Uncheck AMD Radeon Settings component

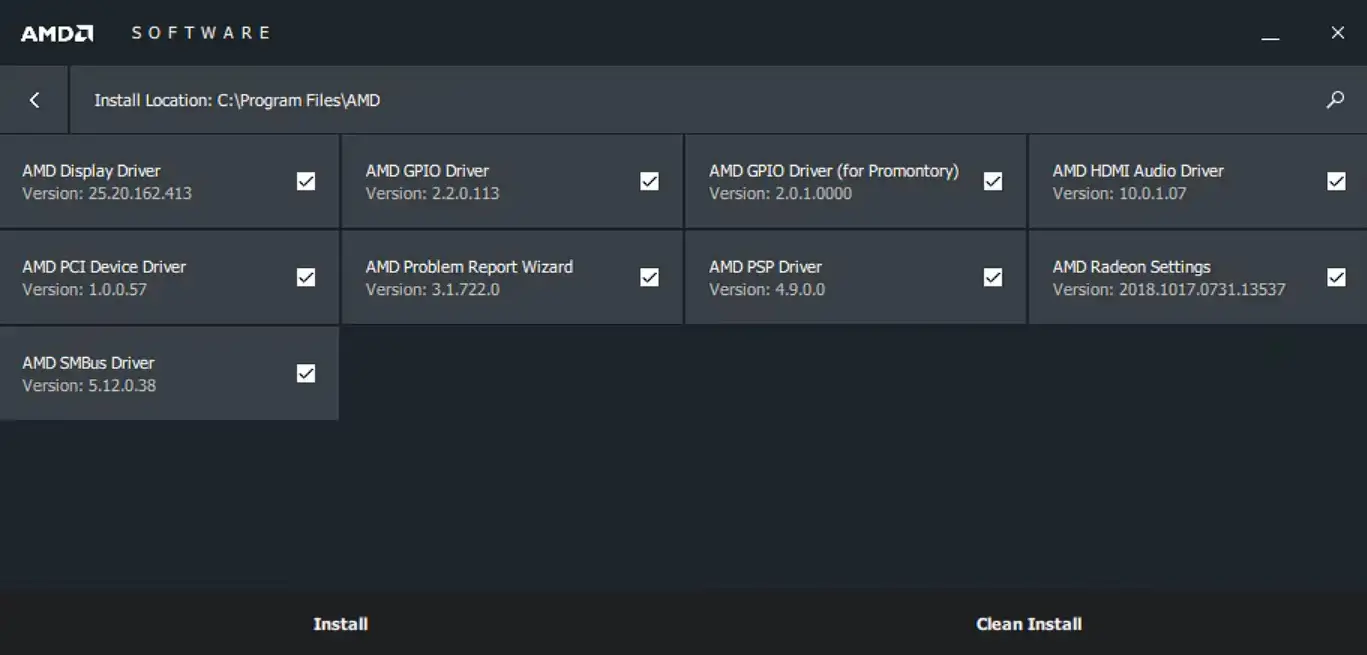pyautogui.click(x=1336, y=277)
